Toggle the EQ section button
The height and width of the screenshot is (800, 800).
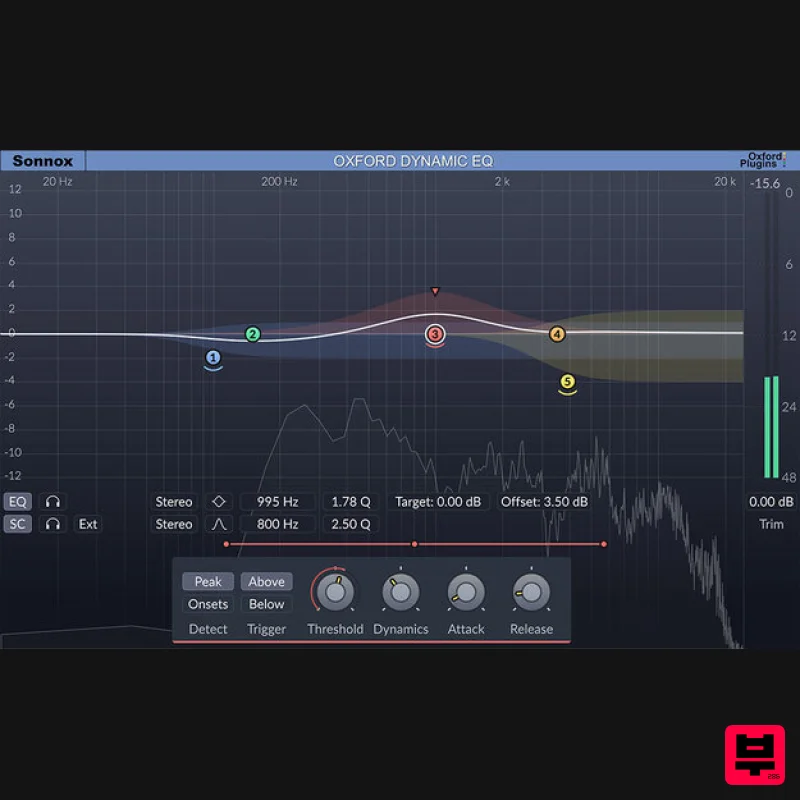(x=17, y=501)
